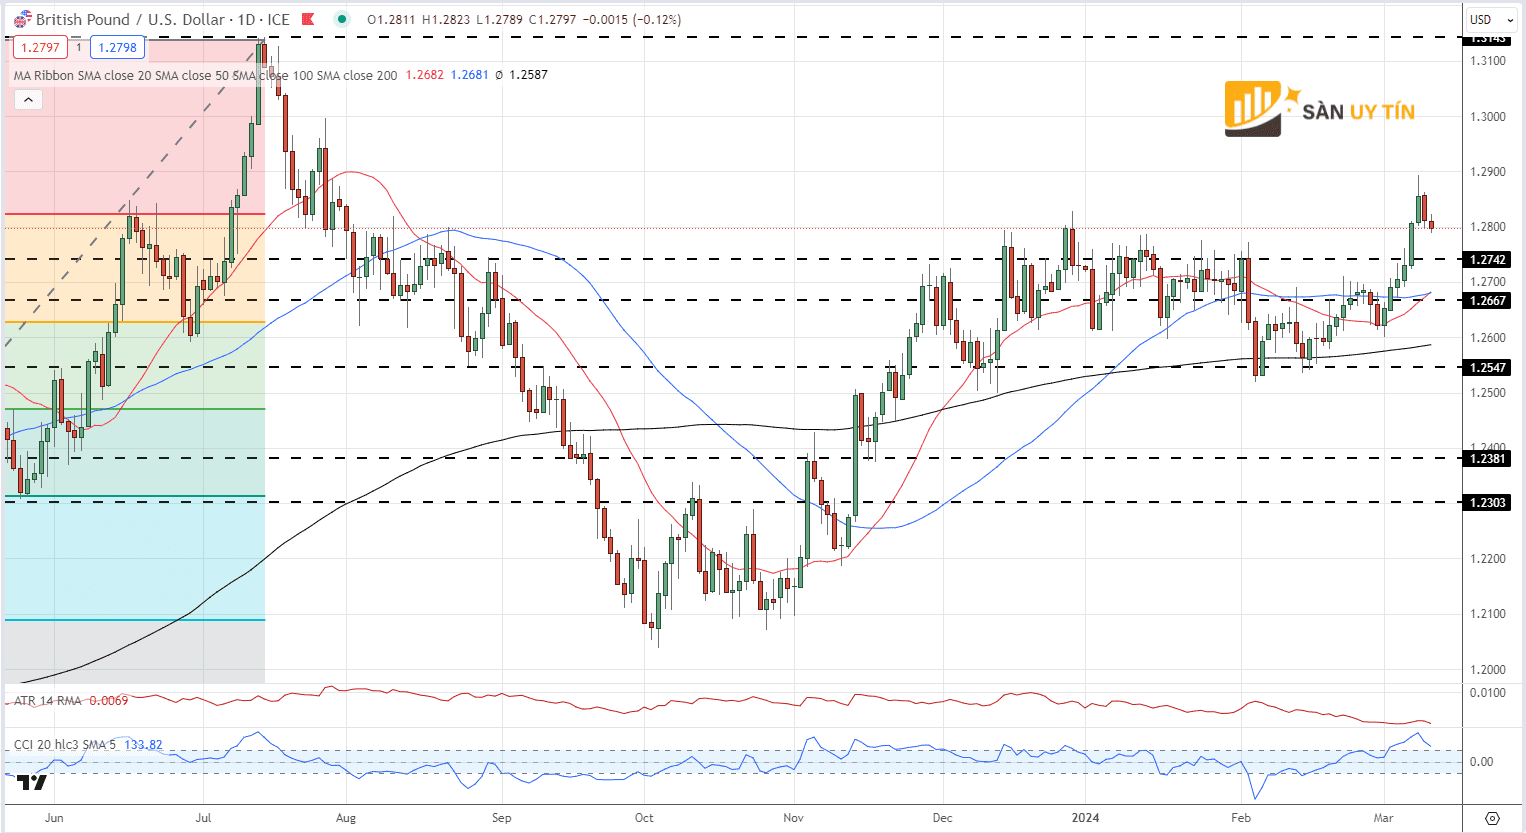This screenshot has height=833, width=1526.
Task: Click the Mar label on time axis
Action: point(1383,818)
